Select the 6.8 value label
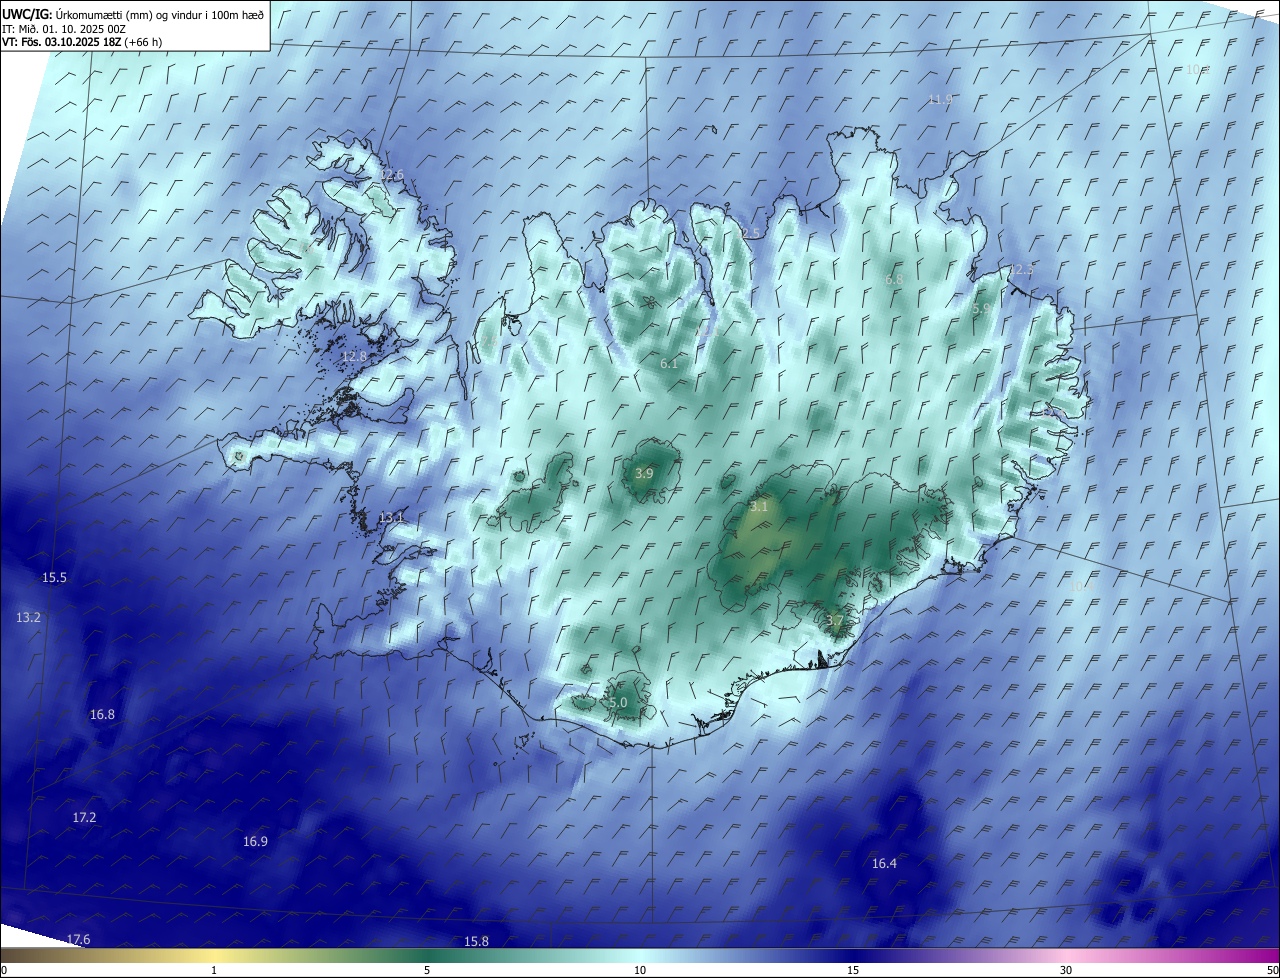This screenshot has height=978, width=1280. coord(894,280)
